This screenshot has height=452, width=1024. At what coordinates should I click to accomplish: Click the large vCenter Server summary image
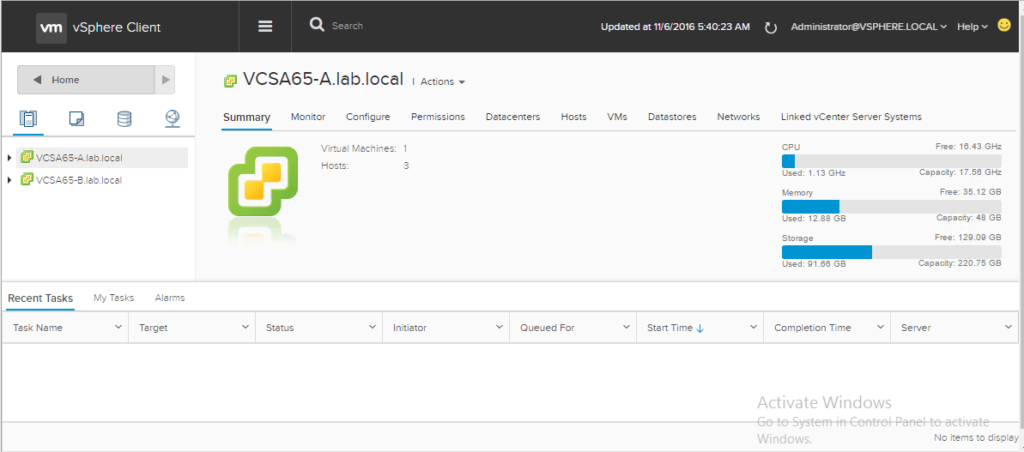(x=263, y=182)
